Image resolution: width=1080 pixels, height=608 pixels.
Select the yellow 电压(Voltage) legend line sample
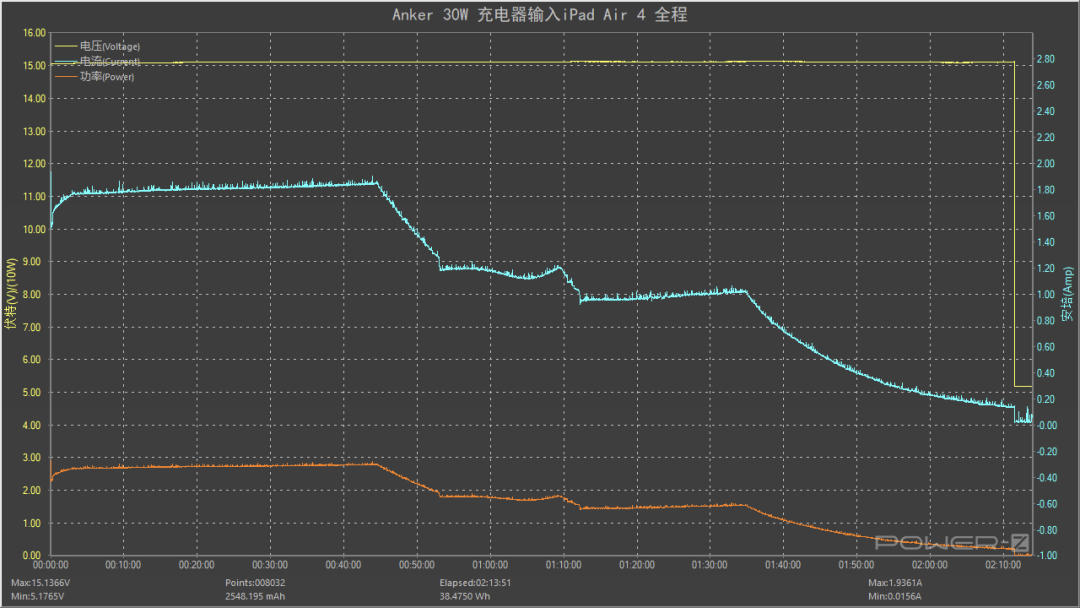tap(65, 46)
